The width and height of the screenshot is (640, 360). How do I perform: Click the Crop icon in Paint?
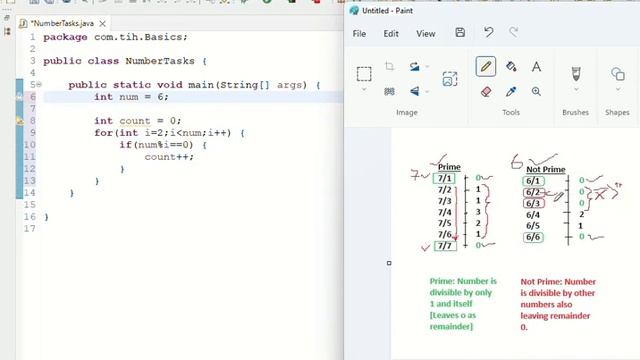tap(389, 66)
